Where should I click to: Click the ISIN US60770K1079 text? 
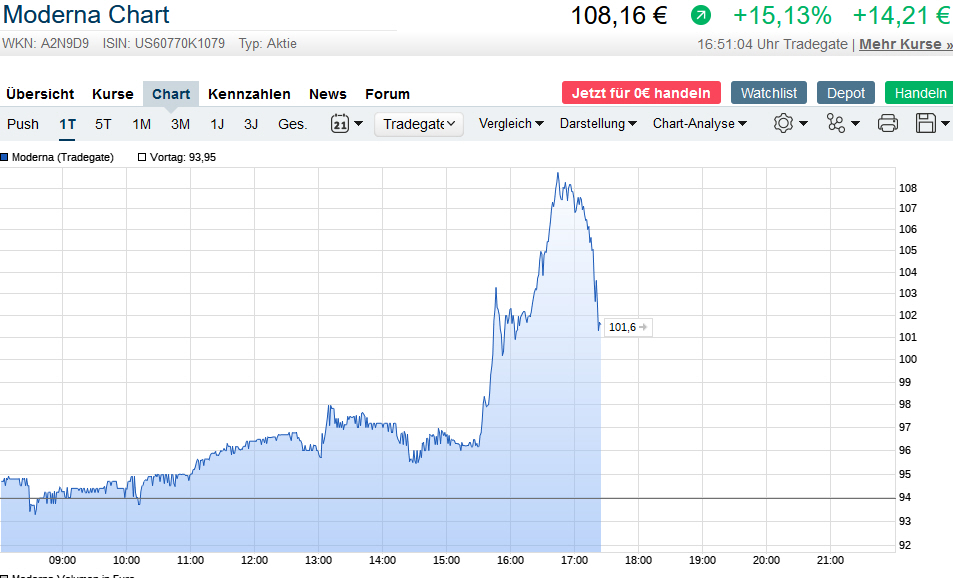pos(163,44)
